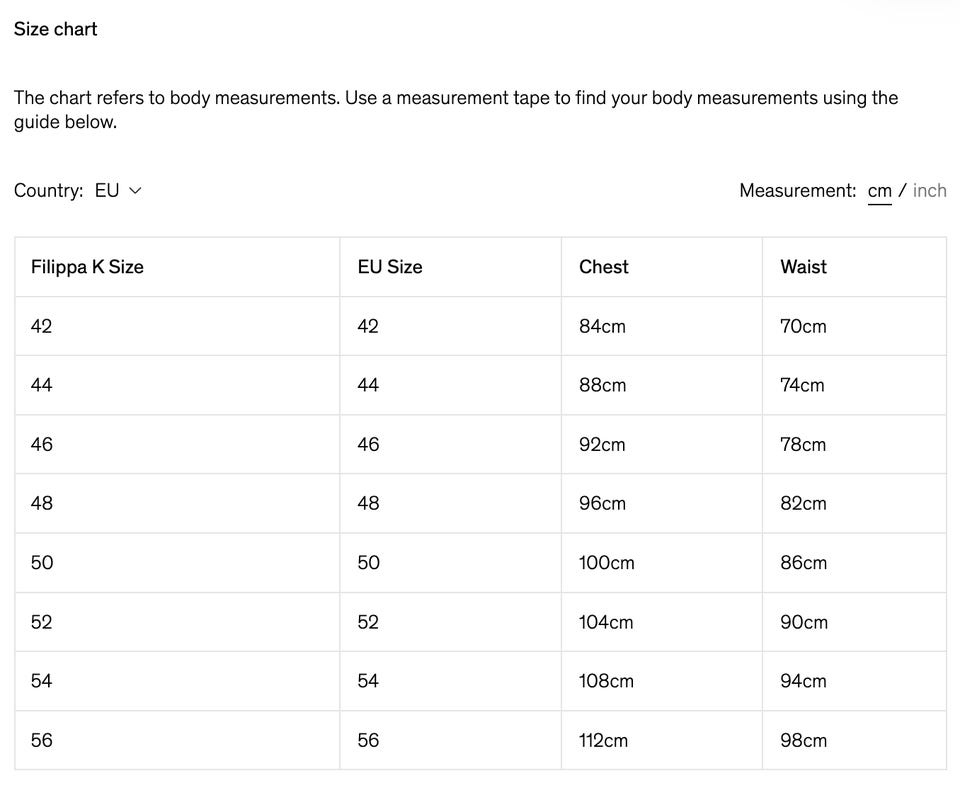960x807 pixels.
Task: Click the EU Size column header
Action: (x=390, y=267)
